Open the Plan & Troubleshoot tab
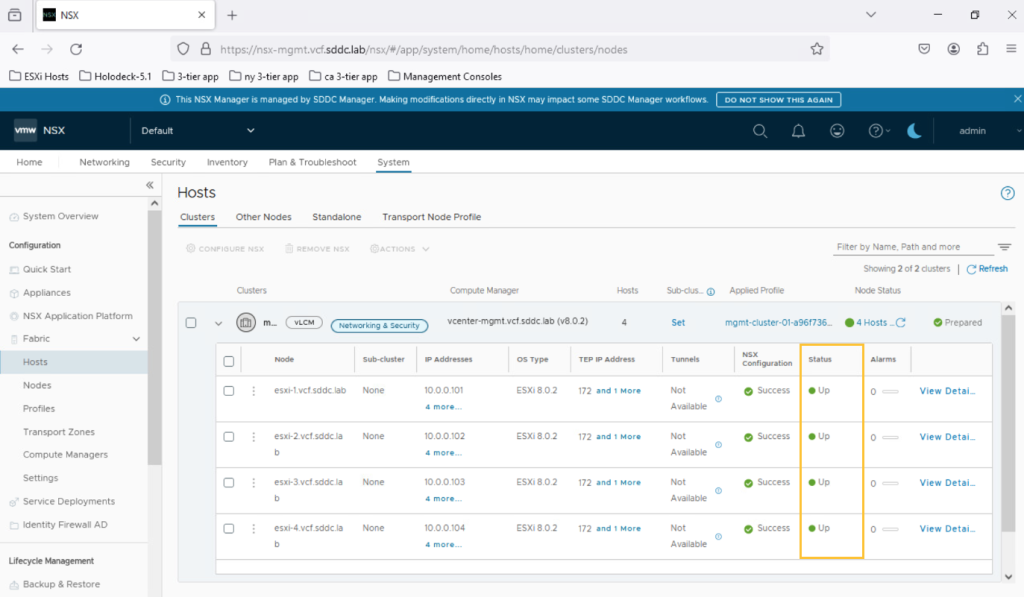 312,162
